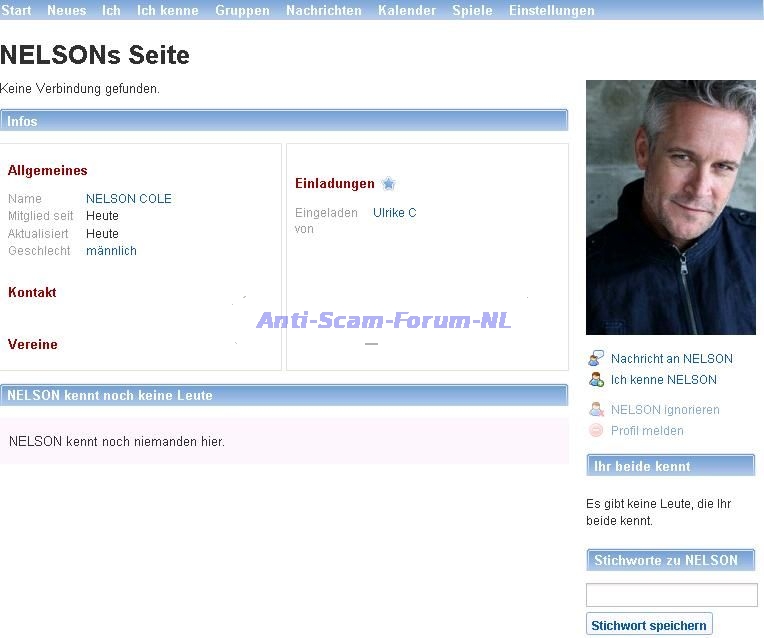The width and height of the screenshot is (764, 638).
Task: Click the Stichworte keyword input field
Action: (671, 595)
